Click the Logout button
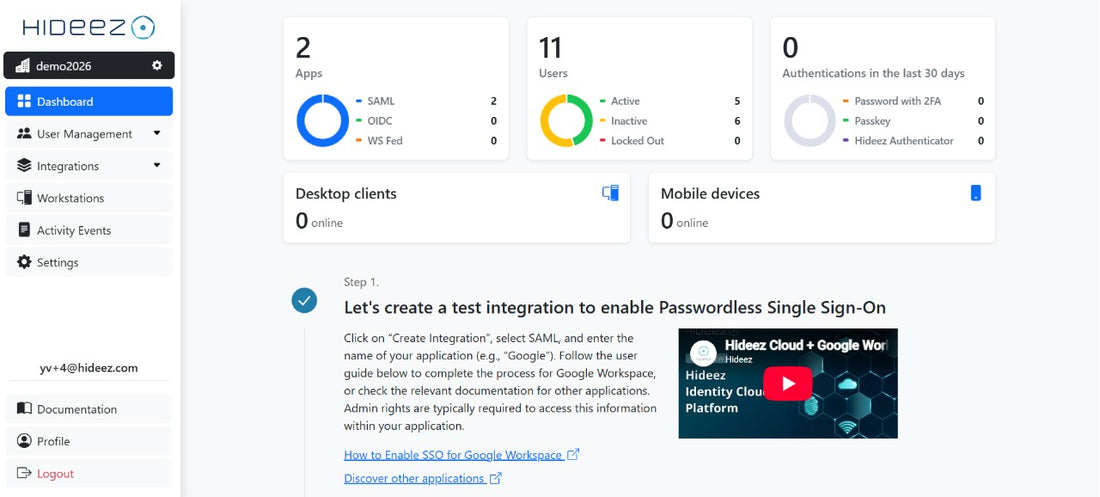Viewport: 1100px width, 497px height. pos(89,473)
